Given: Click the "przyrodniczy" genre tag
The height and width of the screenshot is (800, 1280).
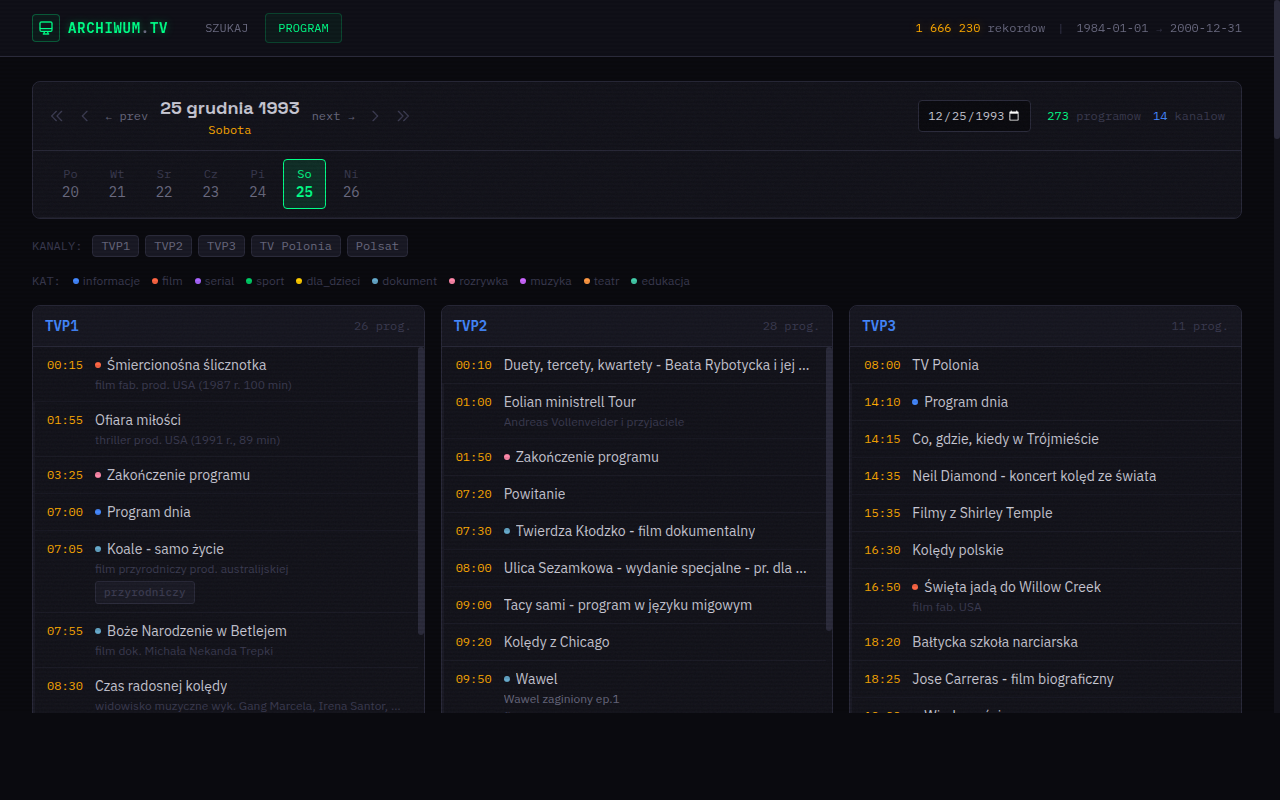Looking at the screenshot, I should tap(144, 592).
